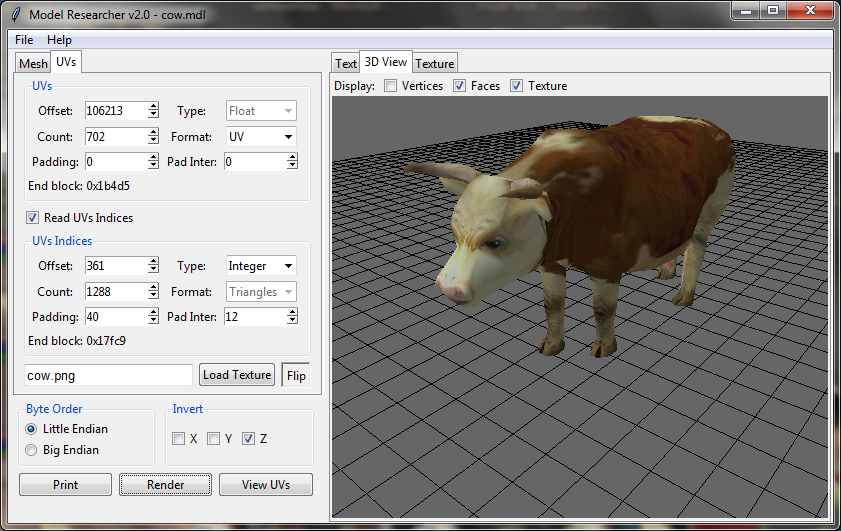Increase the UVs Padding value
The image size is (841, 531).
click(153, 157)
